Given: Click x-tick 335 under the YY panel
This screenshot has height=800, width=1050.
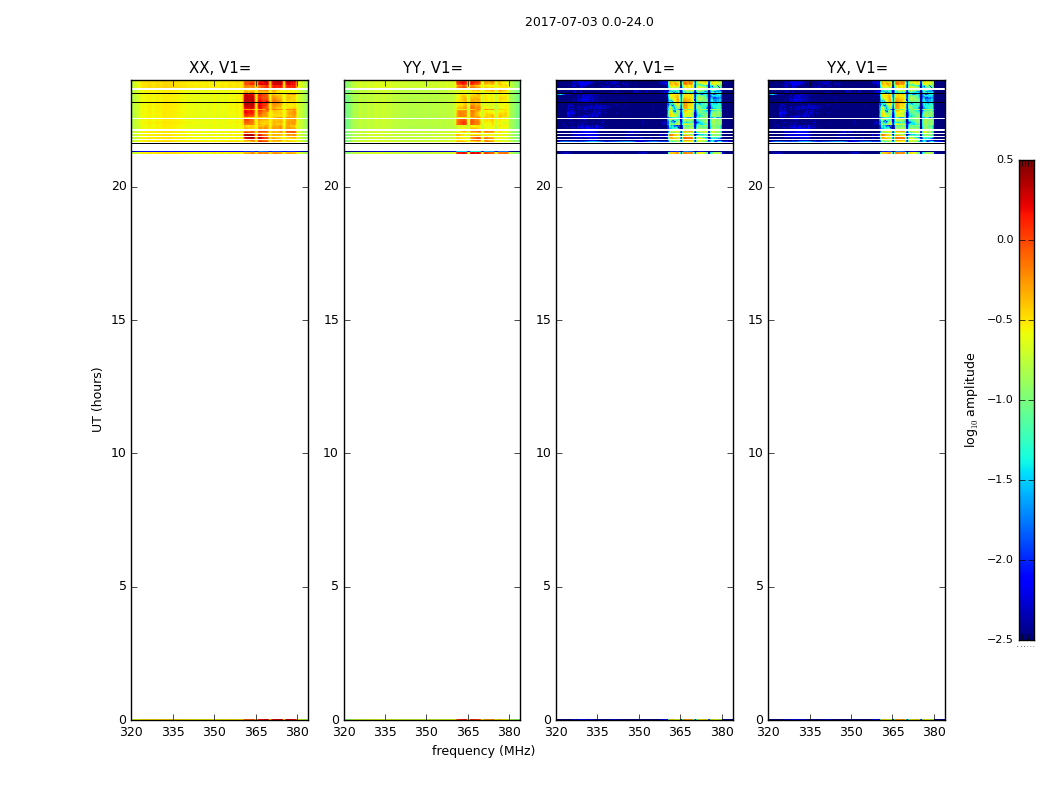Looking at the screenshot, I should [x=385, y=732].
